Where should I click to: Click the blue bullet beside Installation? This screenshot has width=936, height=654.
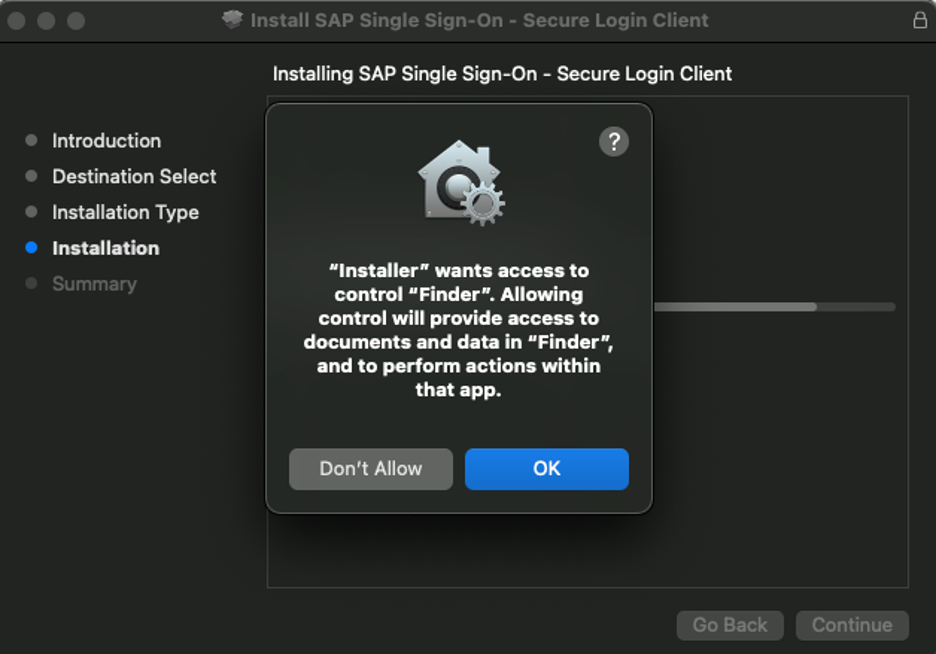click(x=32, y=248)
